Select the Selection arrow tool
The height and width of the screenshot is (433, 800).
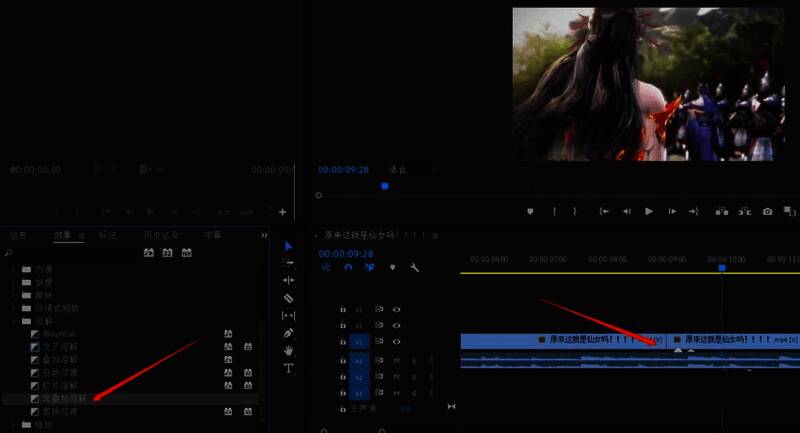pyautogui.click(x=289, y=246)
